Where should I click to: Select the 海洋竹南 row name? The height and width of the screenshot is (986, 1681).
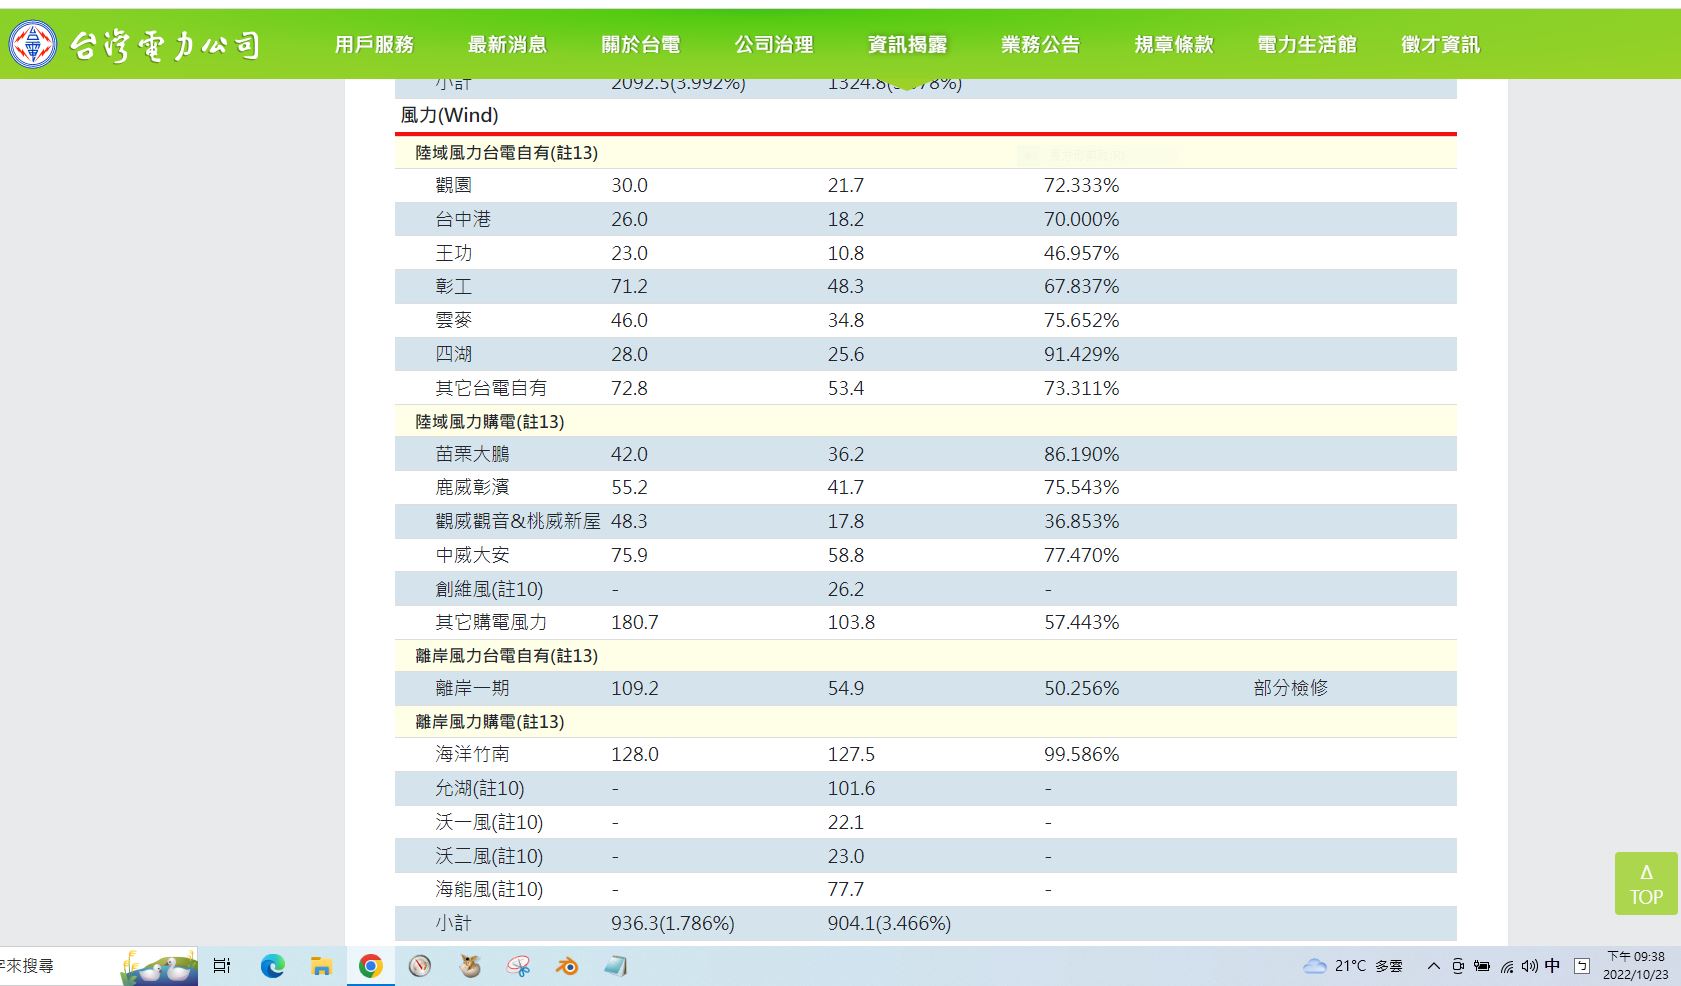(x=472, y=754)
